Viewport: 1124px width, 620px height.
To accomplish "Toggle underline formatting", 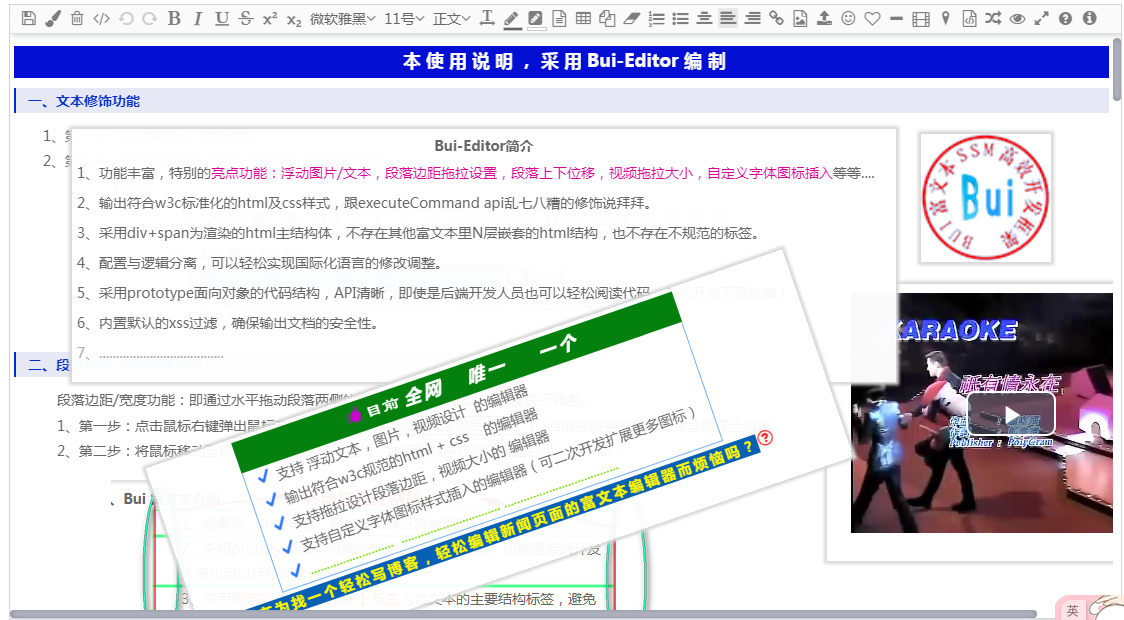I will coord(222,19).
